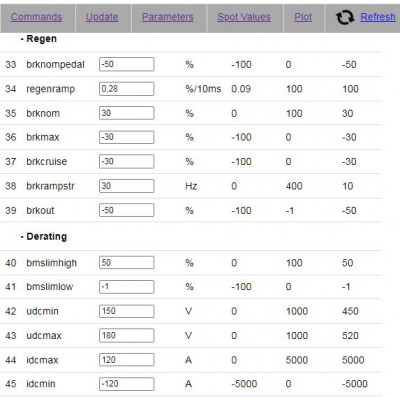Image resolution: width=400 pixels, height=397 pixels.
Task: Switch to the Update tab
Action: (x=102, y=17)
